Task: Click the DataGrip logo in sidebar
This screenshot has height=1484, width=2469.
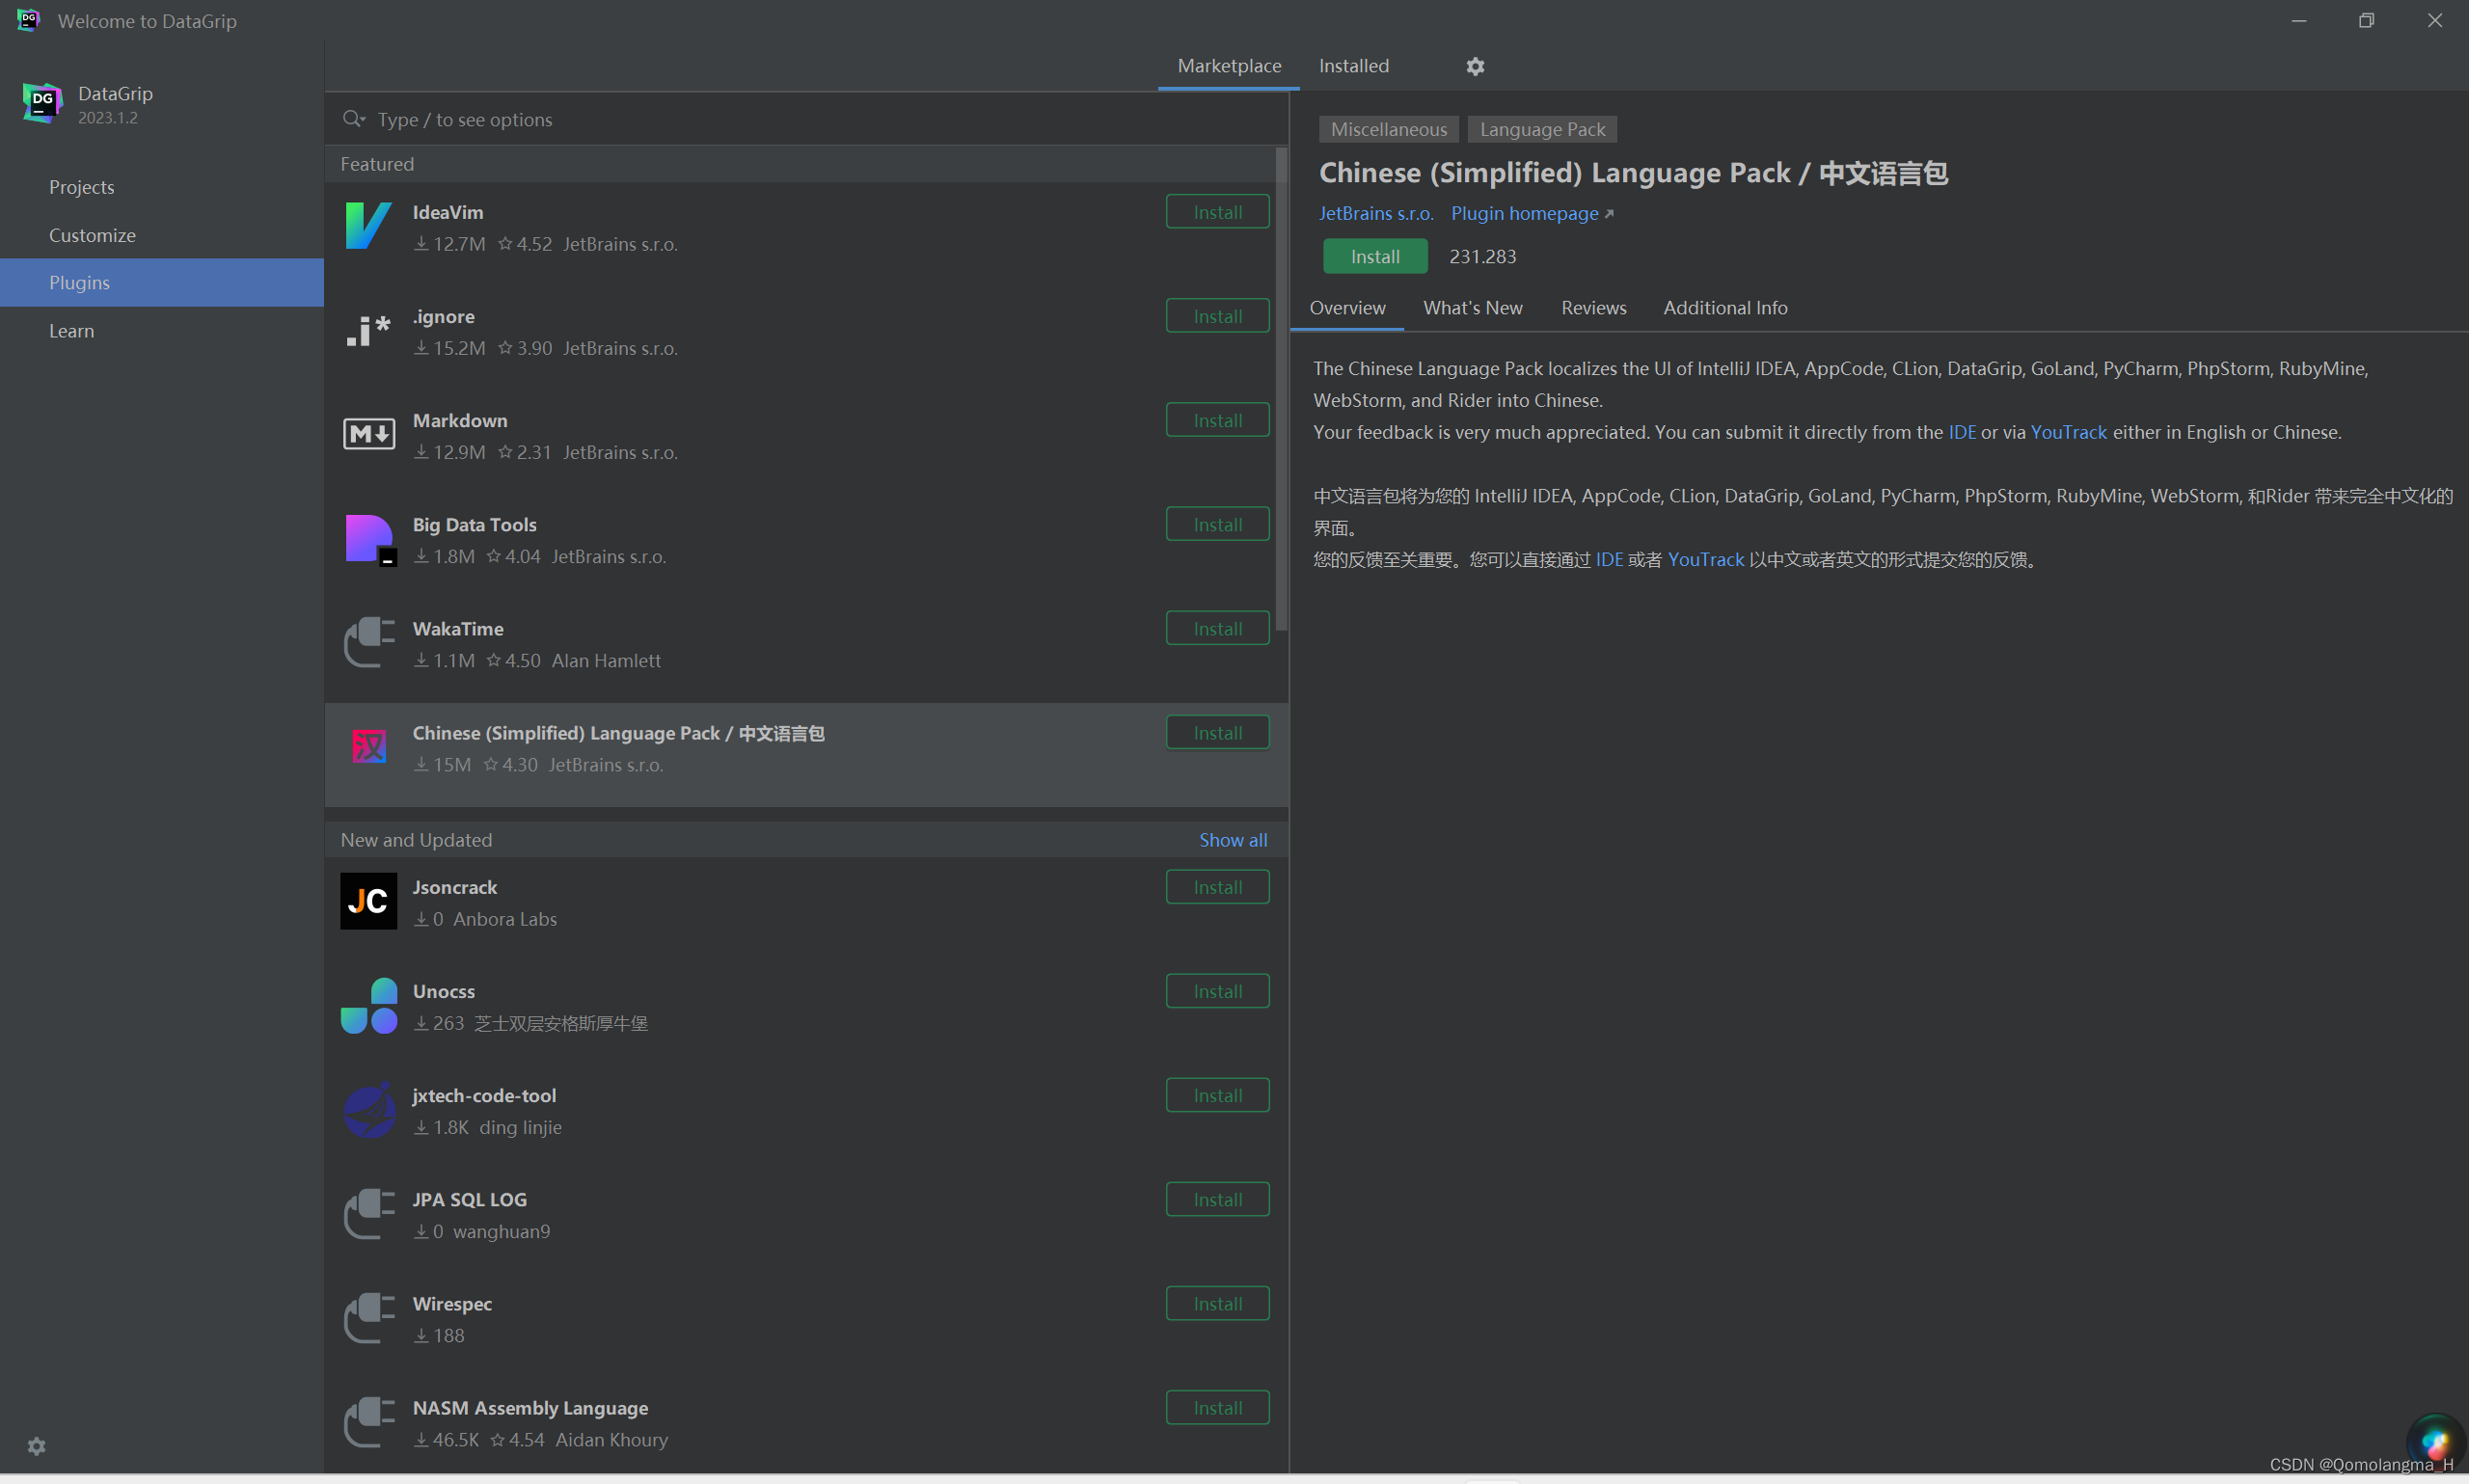Action: [x=42, y=103]
